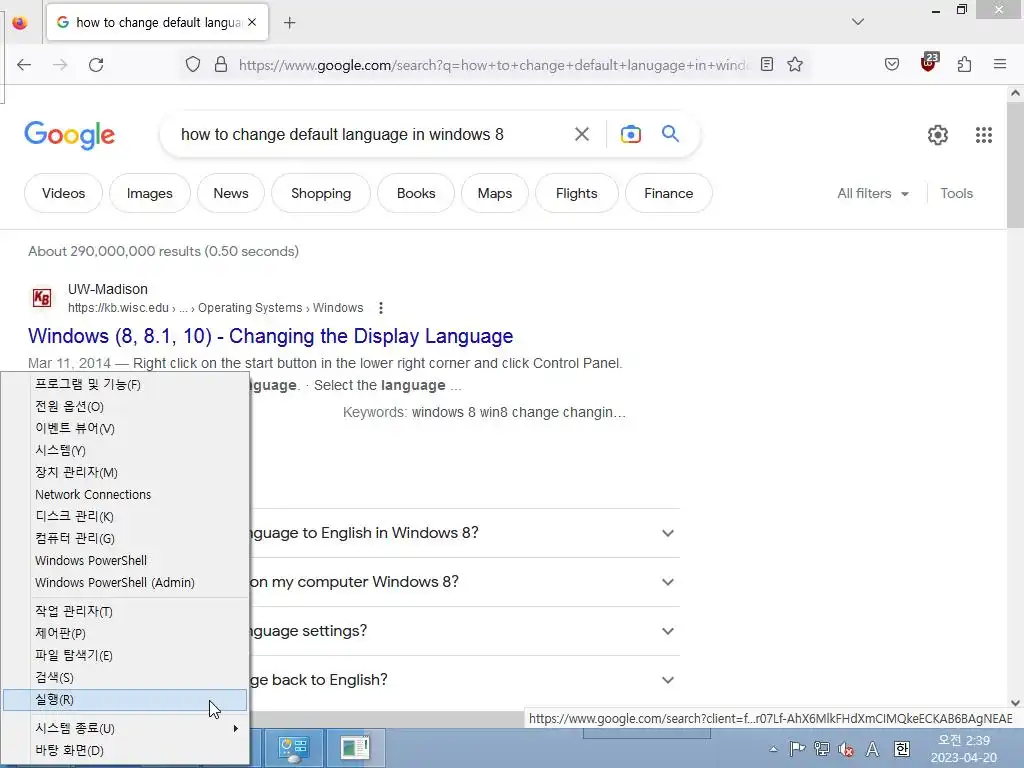The width and height of the screenshot is (1024, 768).
Task: Choose Windows PowerShell (non-admin) in the menu
Action: coord(125,560)
